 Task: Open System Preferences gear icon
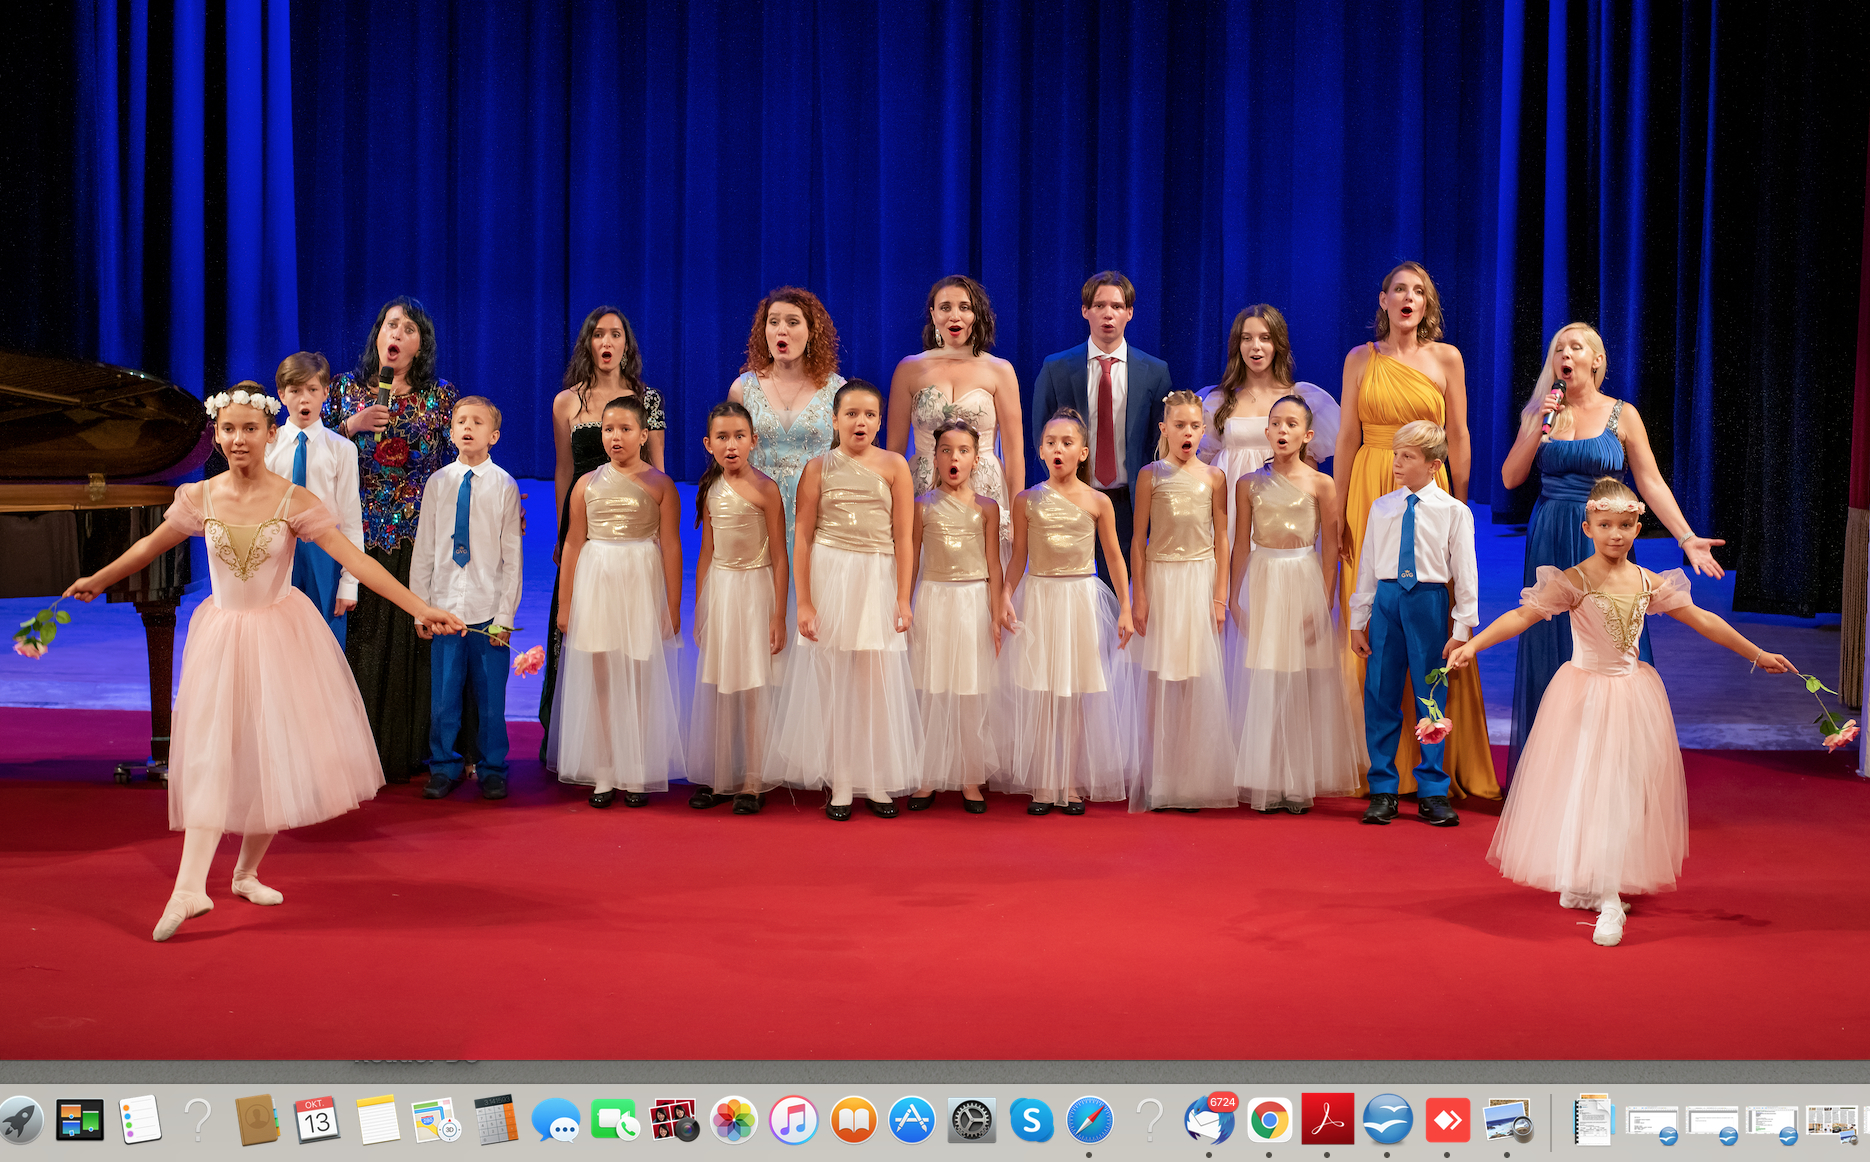(971, 1120)
